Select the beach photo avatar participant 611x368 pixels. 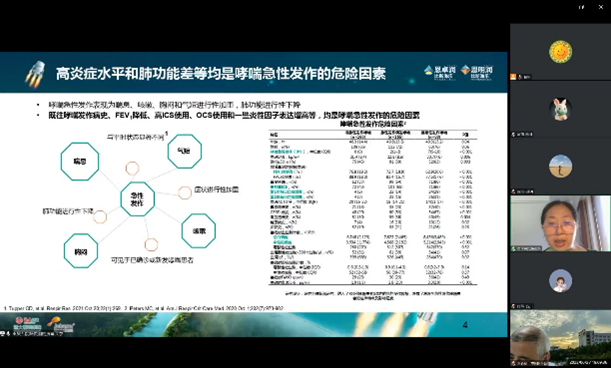point(560,166)
